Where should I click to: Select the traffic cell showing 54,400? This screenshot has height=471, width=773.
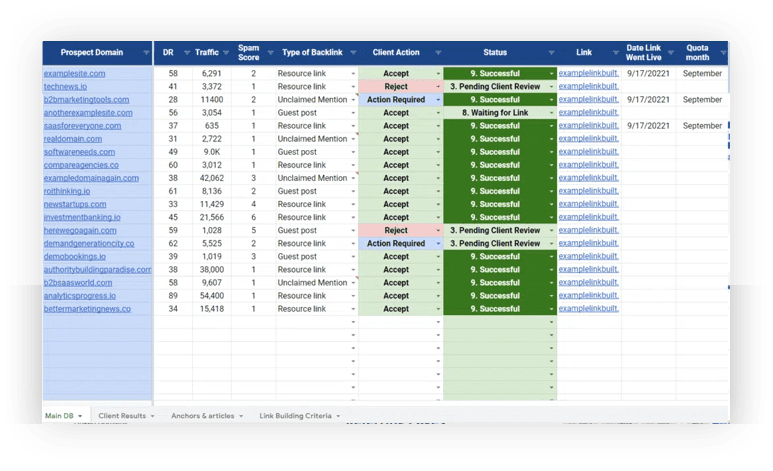pos(210,296)
